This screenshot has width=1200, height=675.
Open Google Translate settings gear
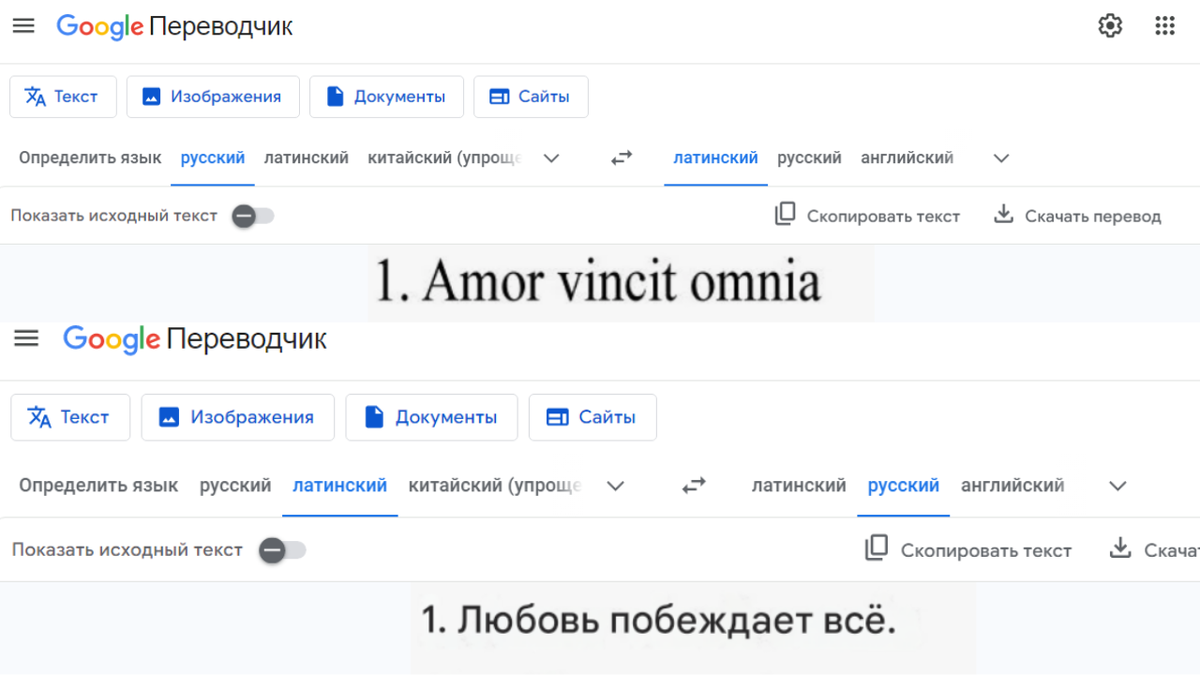tap(1110, 26)
